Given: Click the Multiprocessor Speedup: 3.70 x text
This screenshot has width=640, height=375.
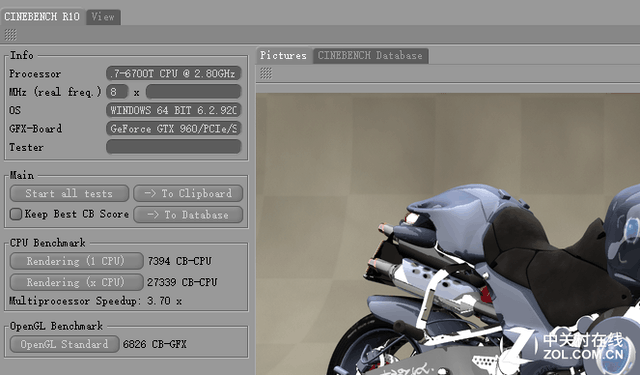Looking at the screenshot, I should point(96,301).
